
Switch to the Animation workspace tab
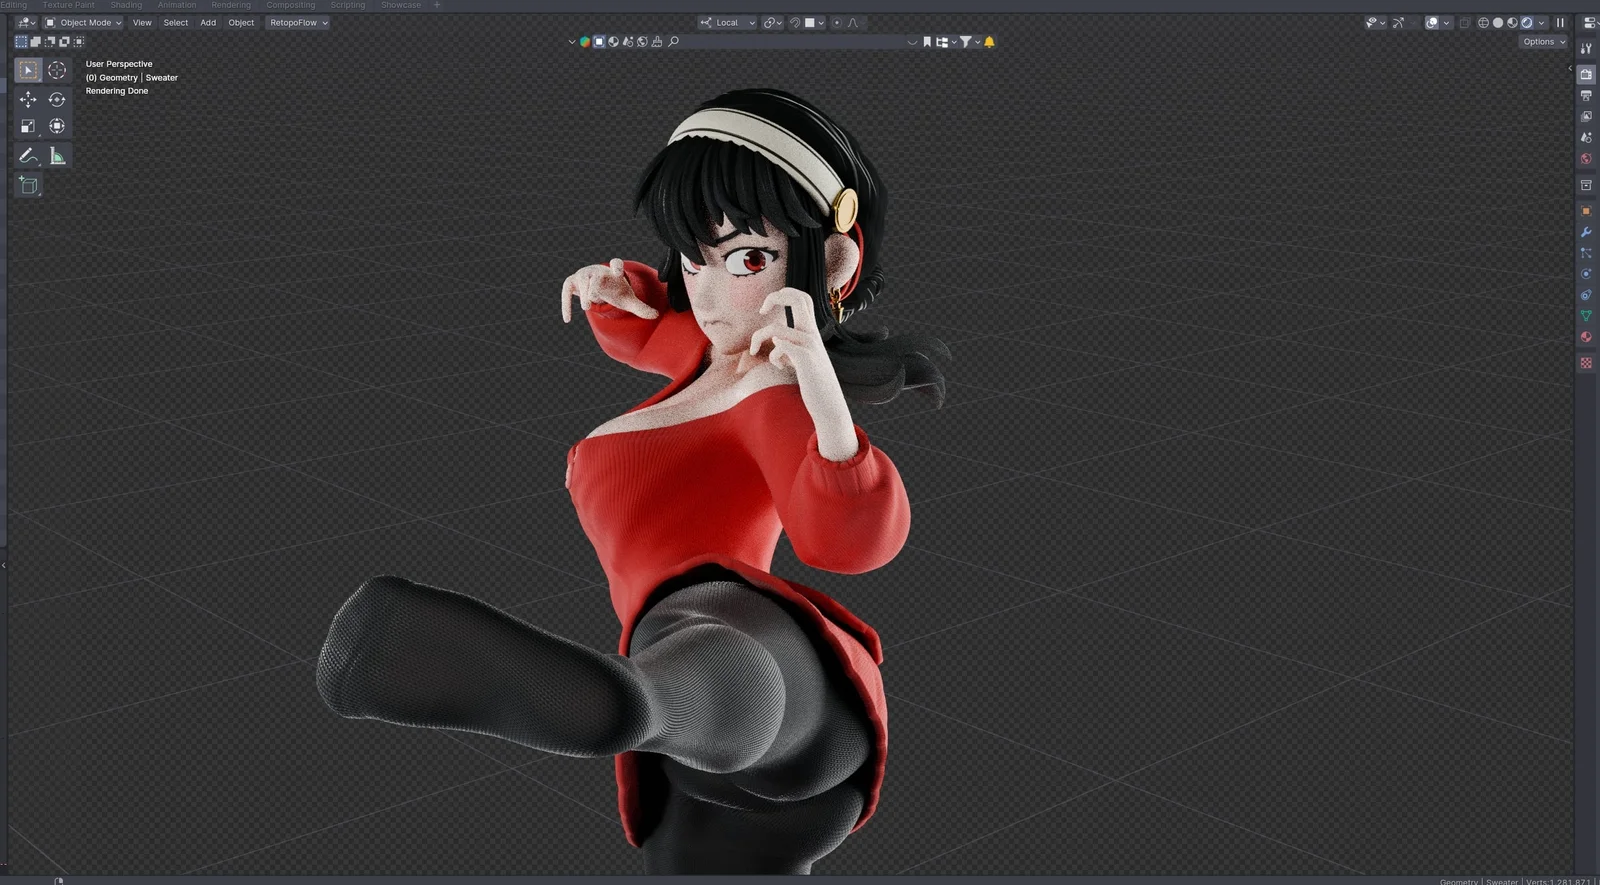click(177, 5)
